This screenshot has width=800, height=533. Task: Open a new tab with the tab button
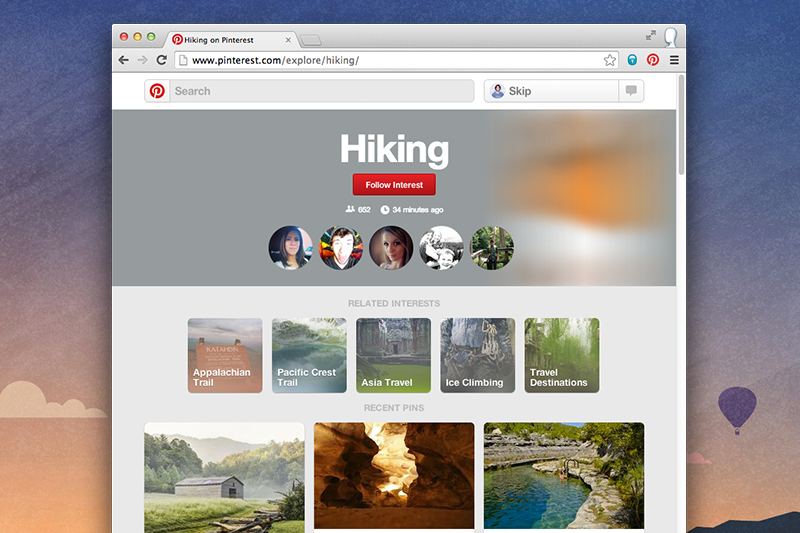click(x=311, y=40)
